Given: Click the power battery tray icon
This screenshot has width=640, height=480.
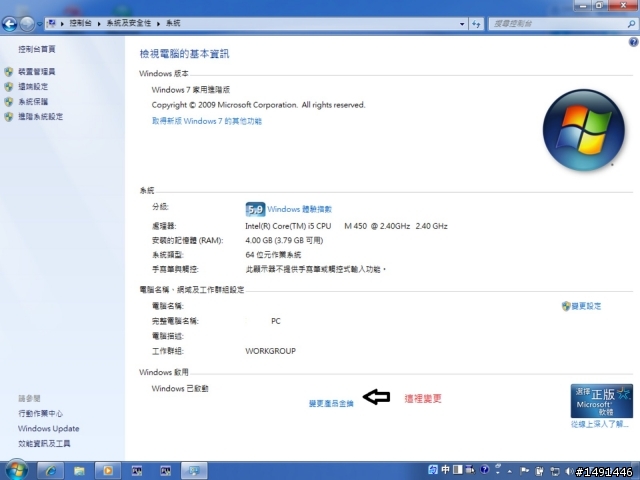Looking at the screenshot, I should tap(539, 471).
